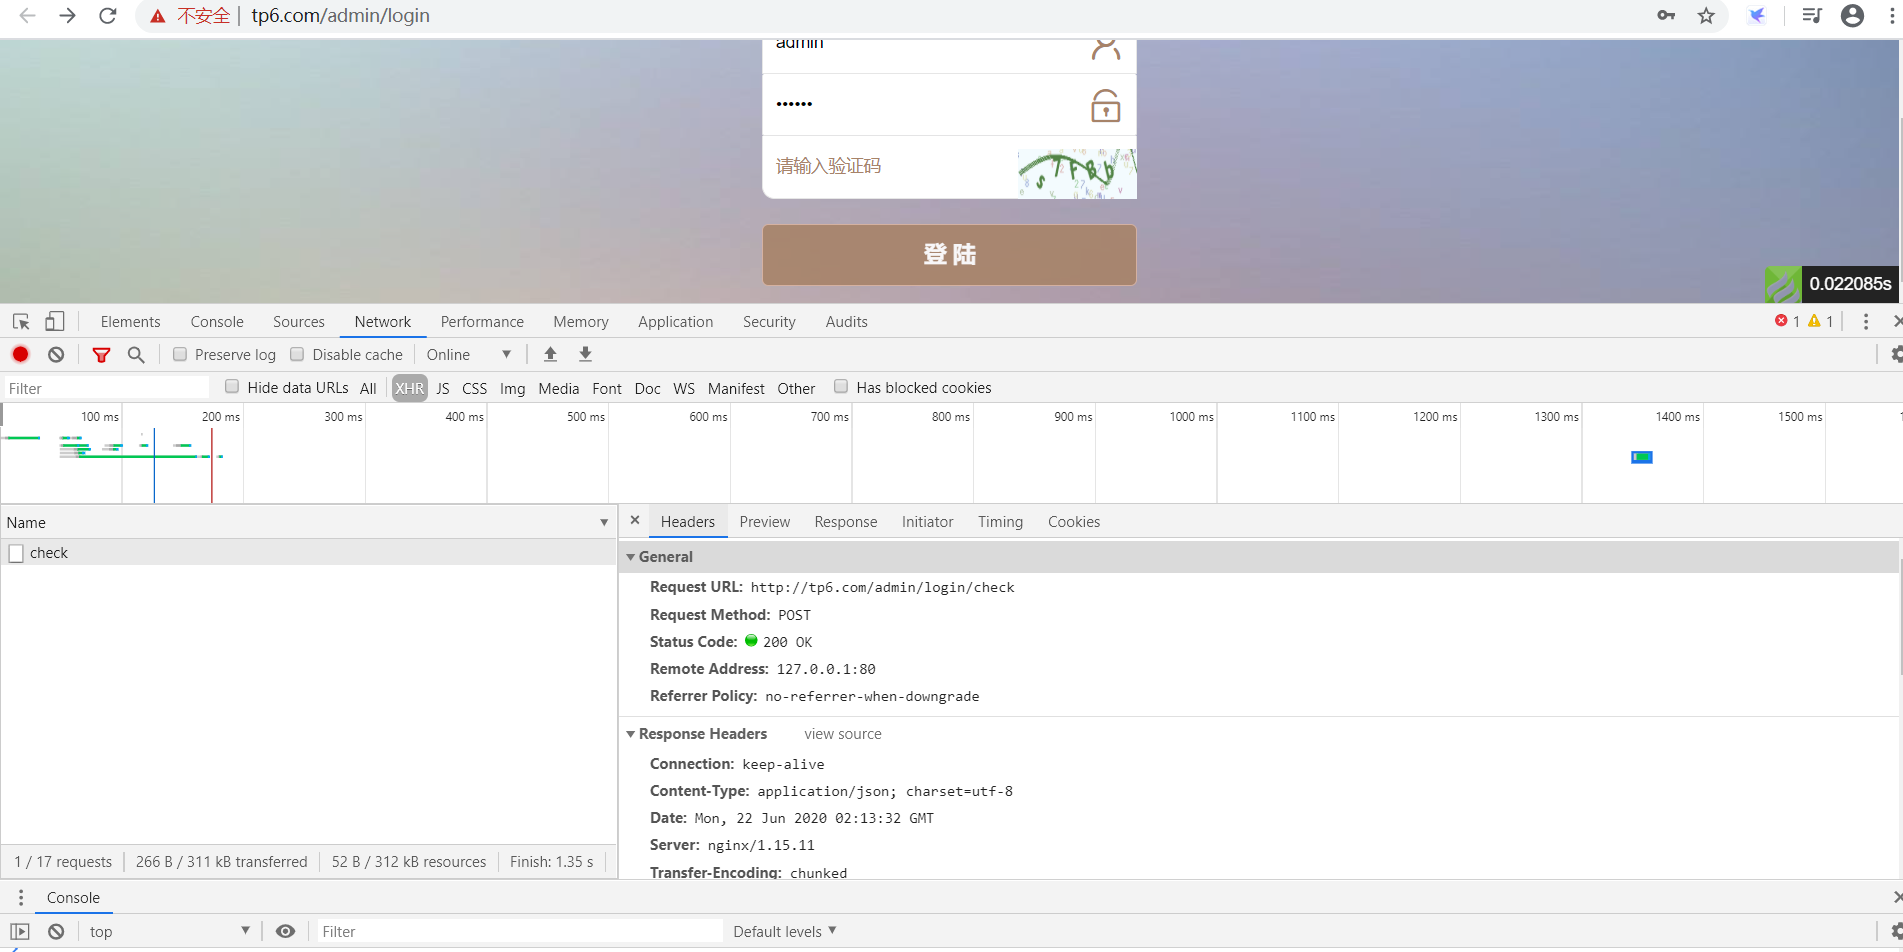Click the not-secure warning triangle icon
This screenshot has height=952, width=1903.
point(158,16)
